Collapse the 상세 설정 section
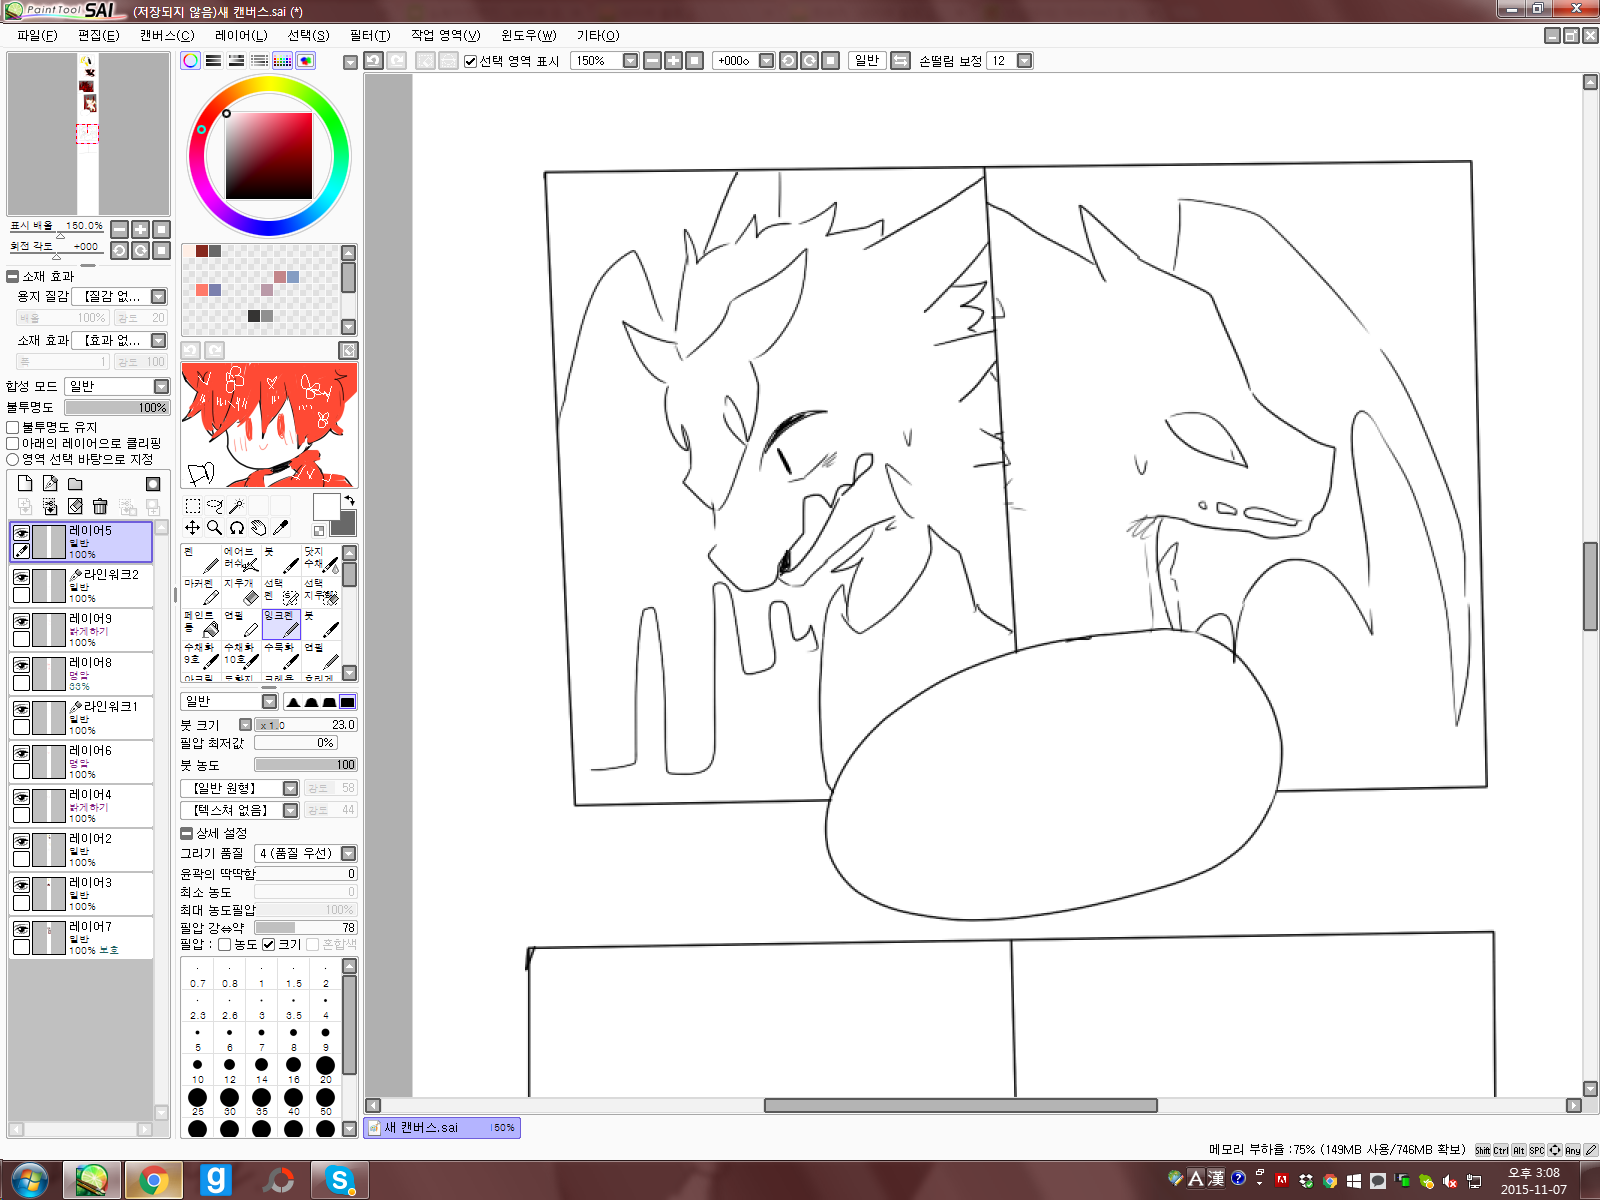Viewport: 1600px width, 1200px height. [x=186, y=833]
